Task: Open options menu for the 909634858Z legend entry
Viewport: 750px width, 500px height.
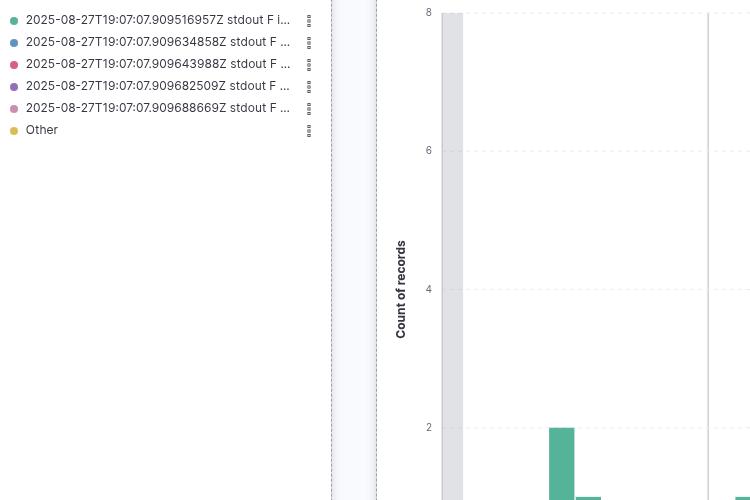Action: (309, 42)
